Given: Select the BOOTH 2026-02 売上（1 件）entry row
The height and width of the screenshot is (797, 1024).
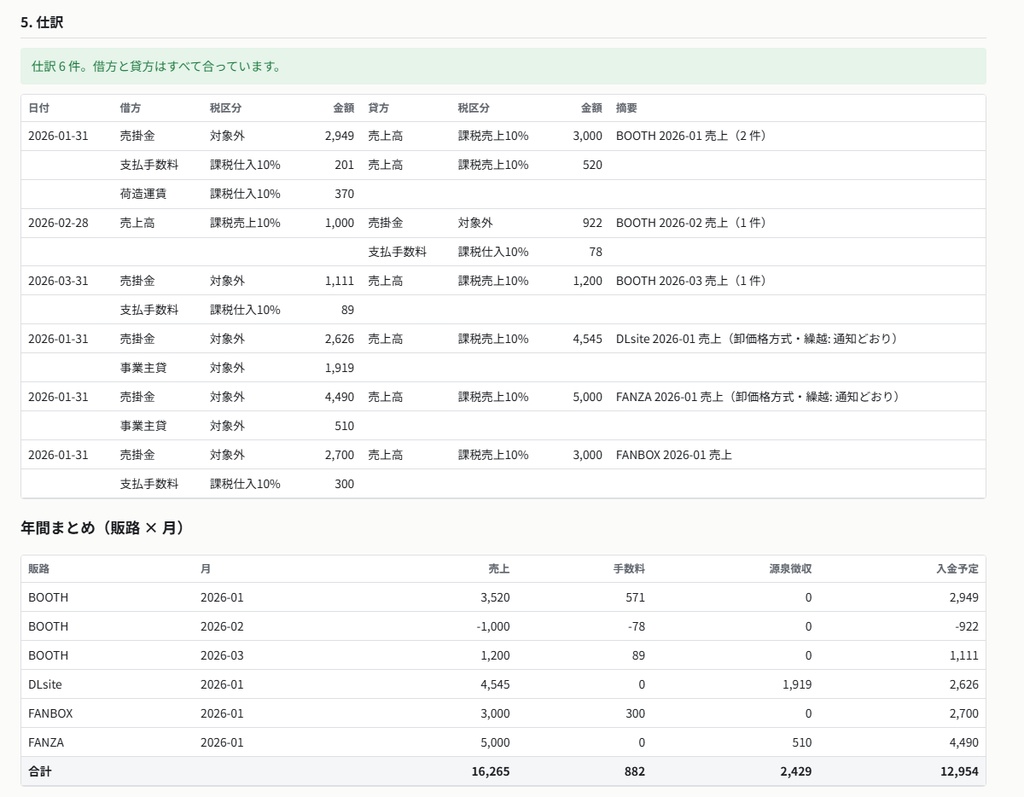Looking at the screenshot, I should click(503, 223).
